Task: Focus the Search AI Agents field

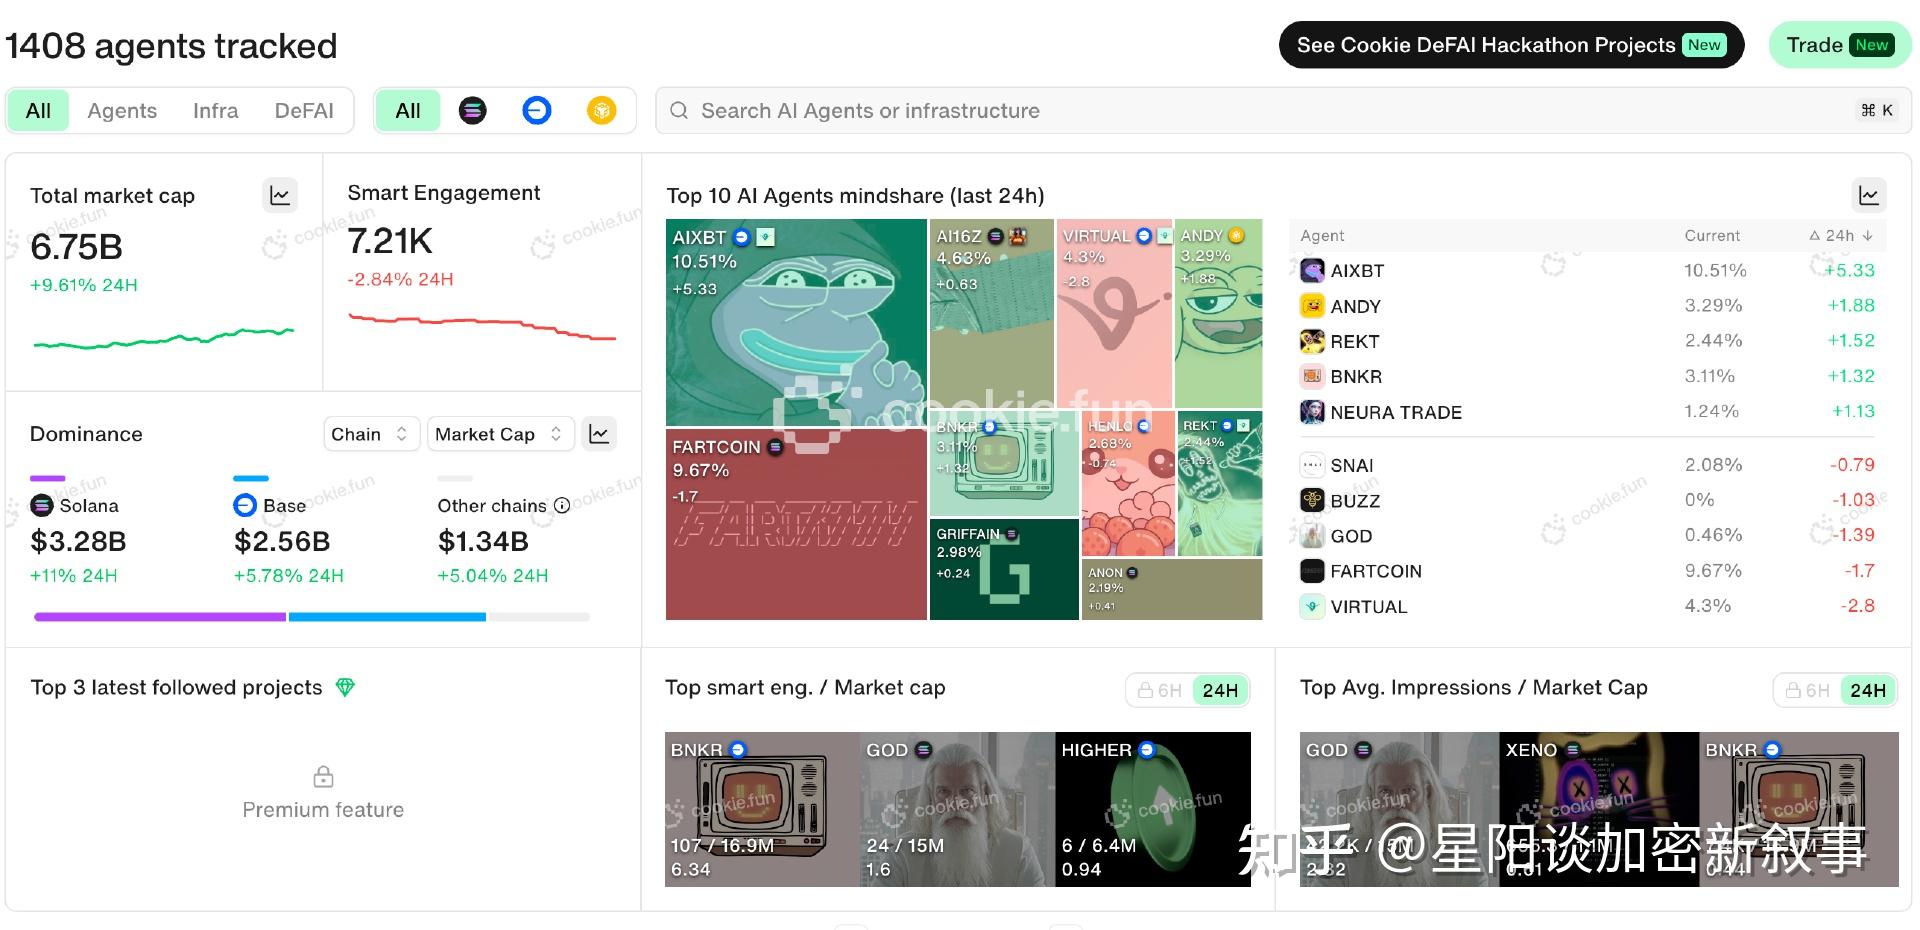Action: point(1283,110)
